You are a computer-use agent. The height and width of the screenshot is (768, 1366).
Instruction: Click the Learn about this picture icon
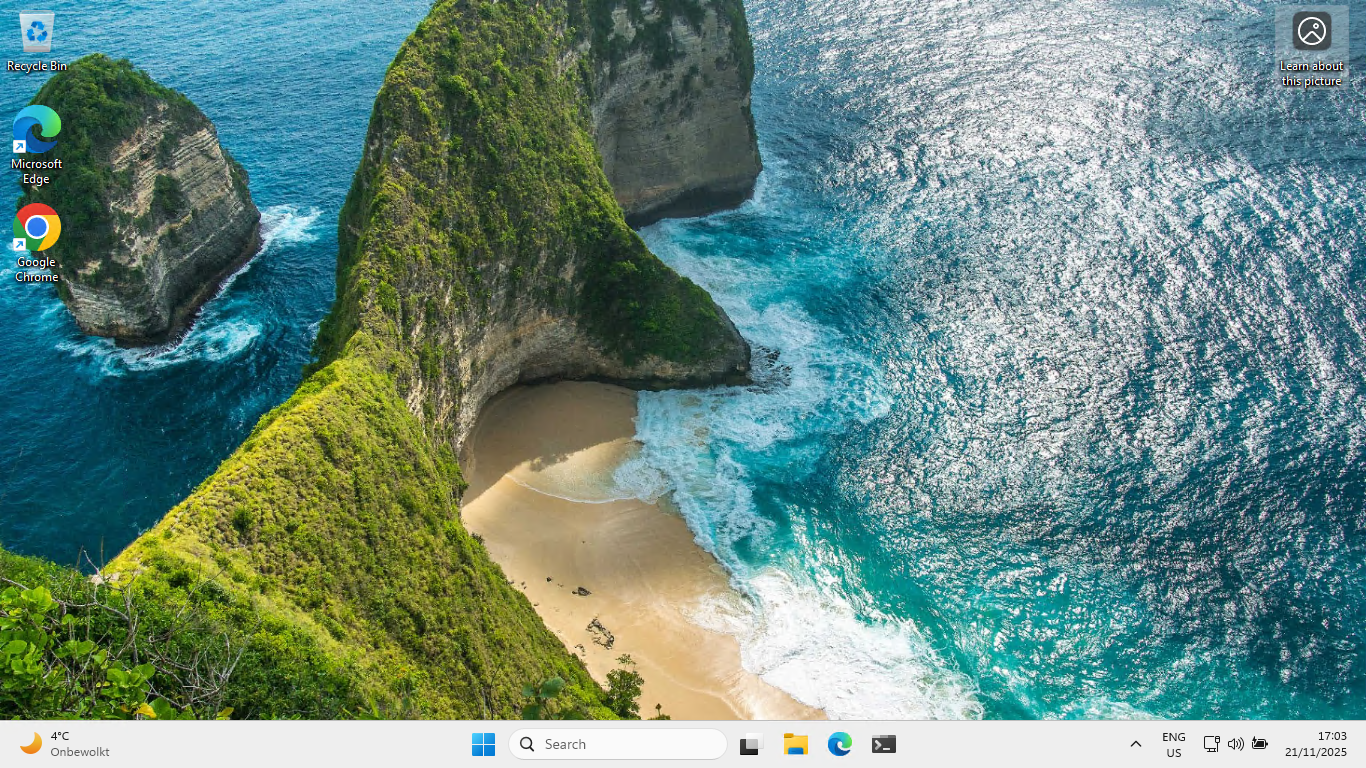click(x=1311, y=32)
